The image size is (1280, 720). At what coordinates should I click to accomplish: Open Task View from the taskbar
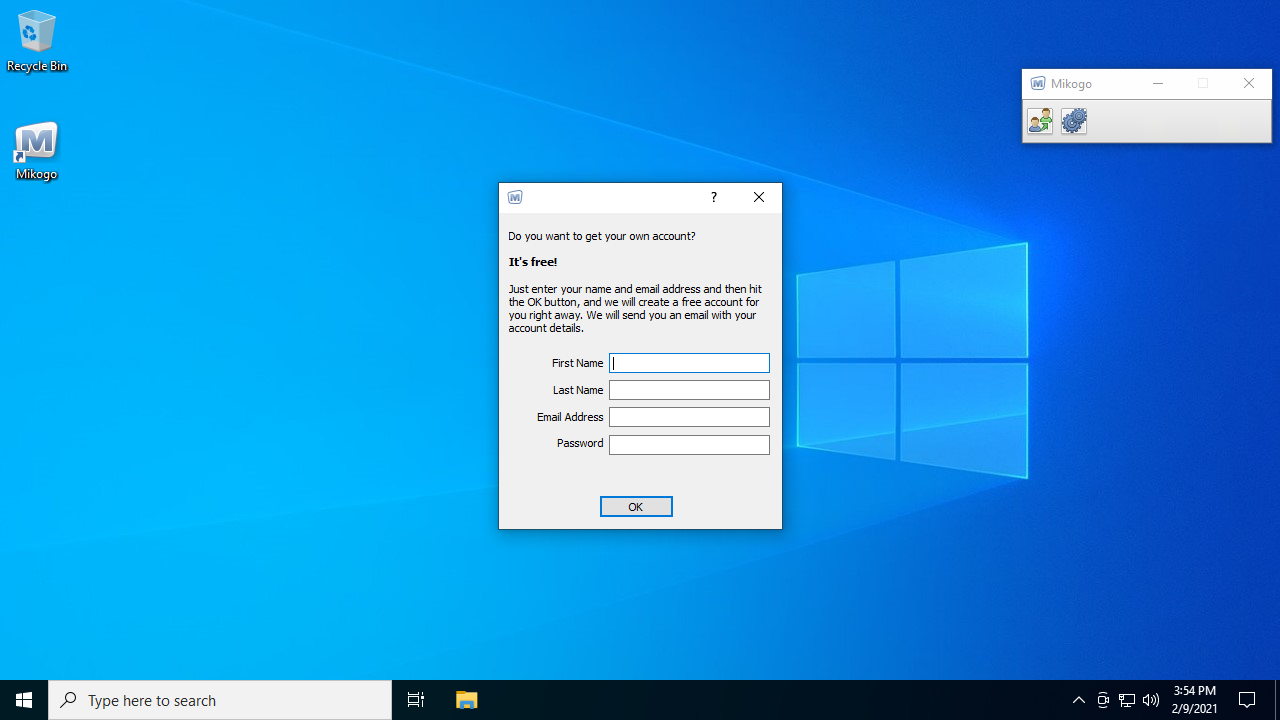point(416,700)
